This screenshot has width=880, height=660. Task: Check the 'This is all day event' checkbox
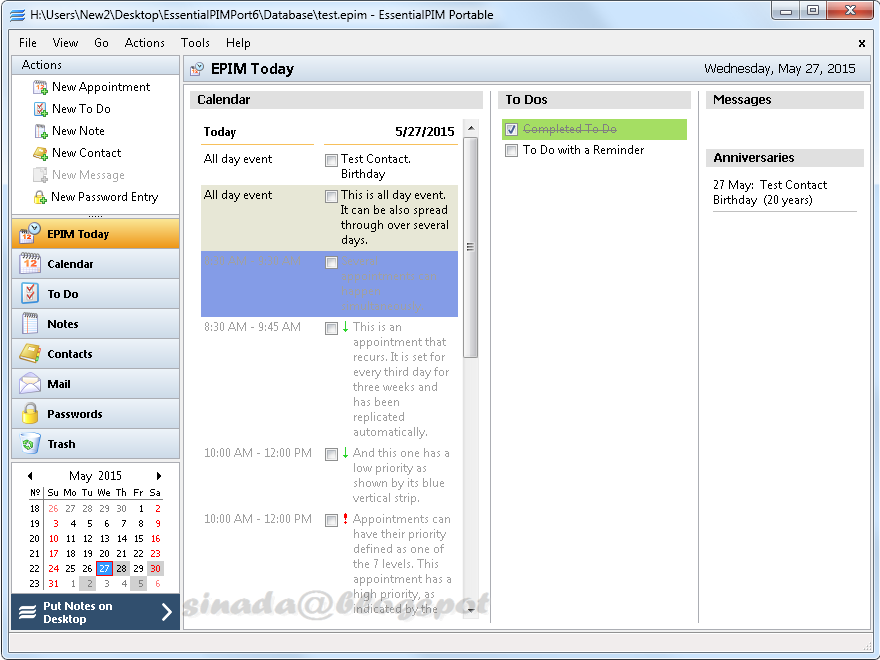(331, 196)
